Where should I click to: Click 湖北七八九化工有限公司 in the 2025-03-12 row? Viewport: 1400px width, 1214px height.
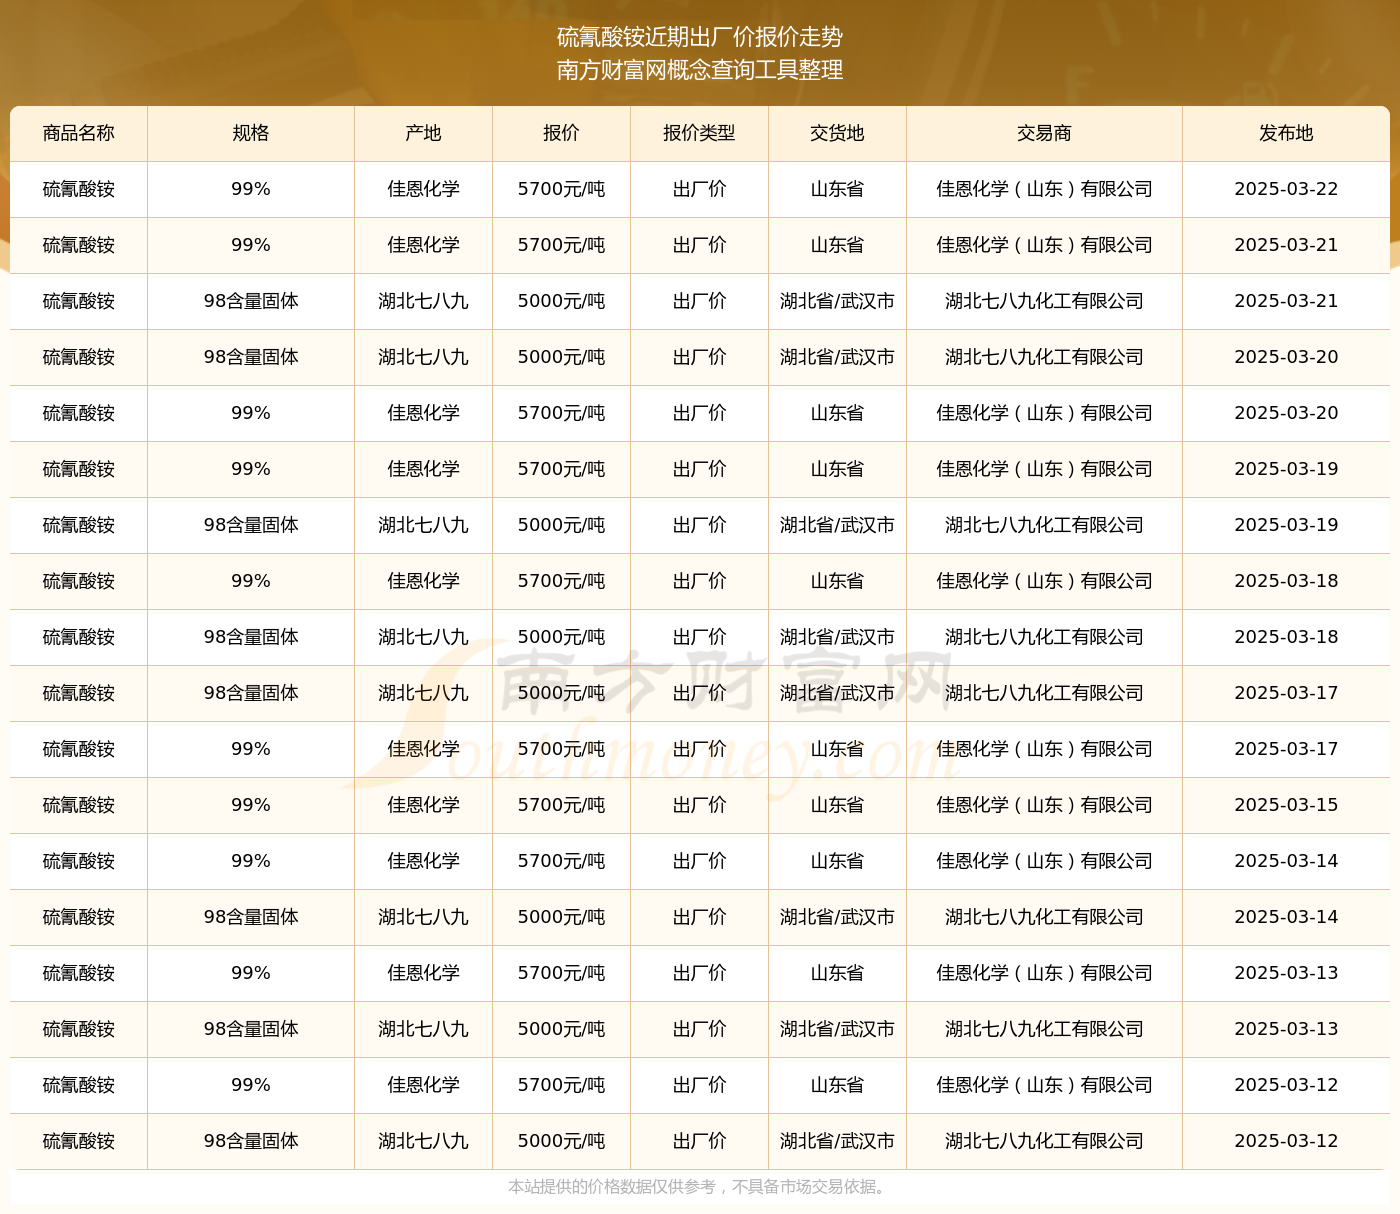[x=1044, y=1141]
